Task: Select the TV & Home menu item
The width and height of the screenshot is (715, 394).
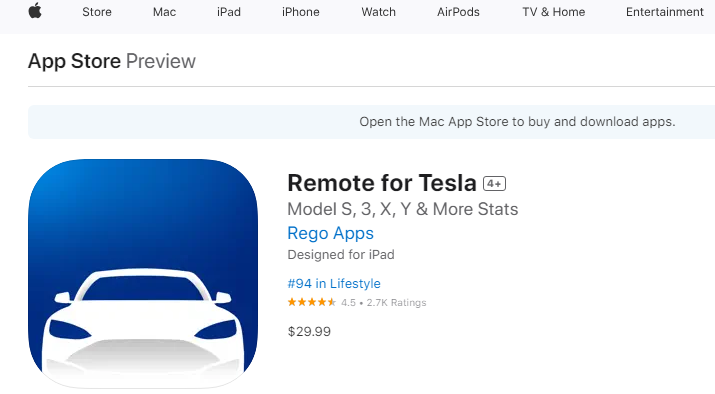Action: 554,12
